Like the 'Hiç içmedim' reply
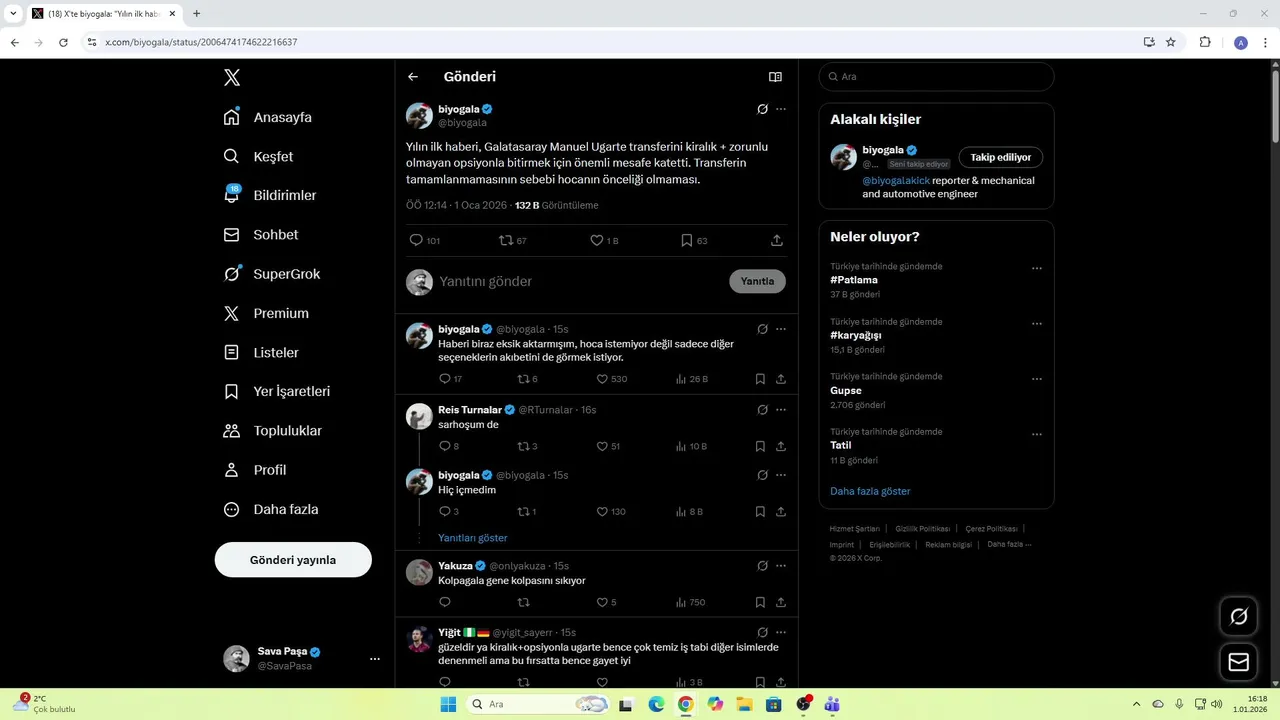Screen dimensions: 1280x720 click(x=602, y=511)
